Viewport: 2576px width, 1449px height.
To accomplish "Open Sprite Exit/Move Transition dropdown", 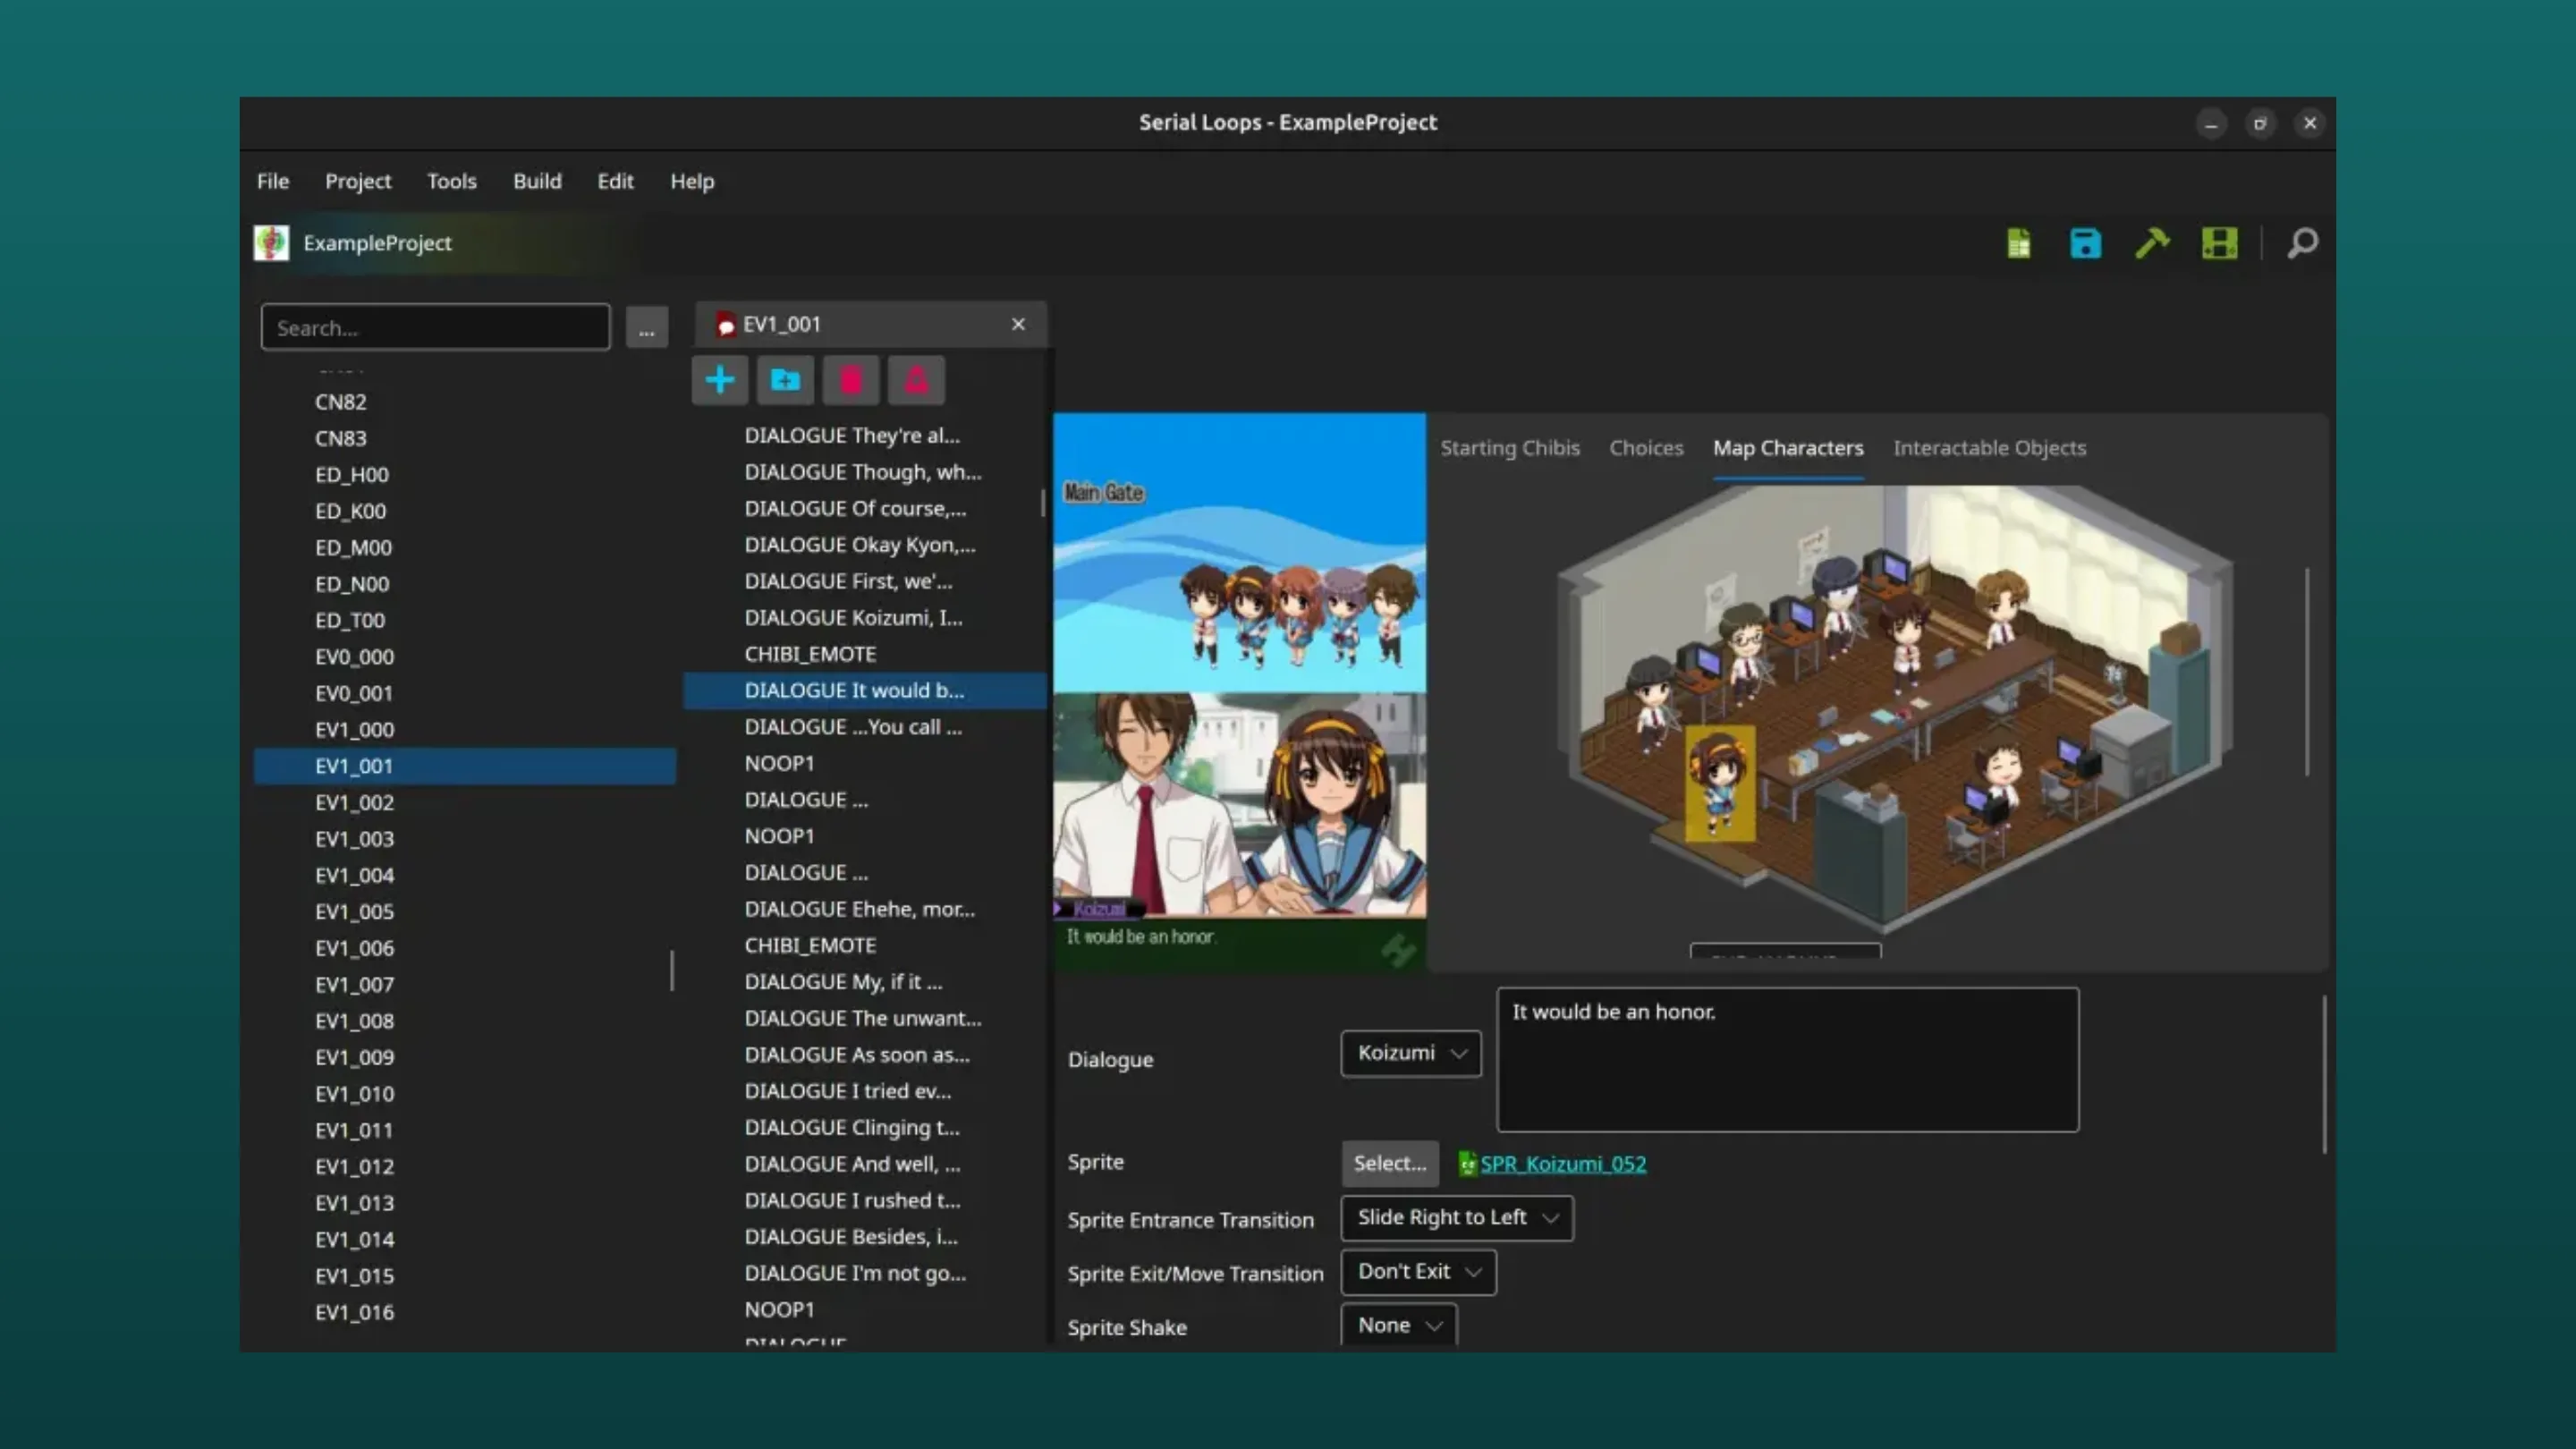I will point(1418,1271).
